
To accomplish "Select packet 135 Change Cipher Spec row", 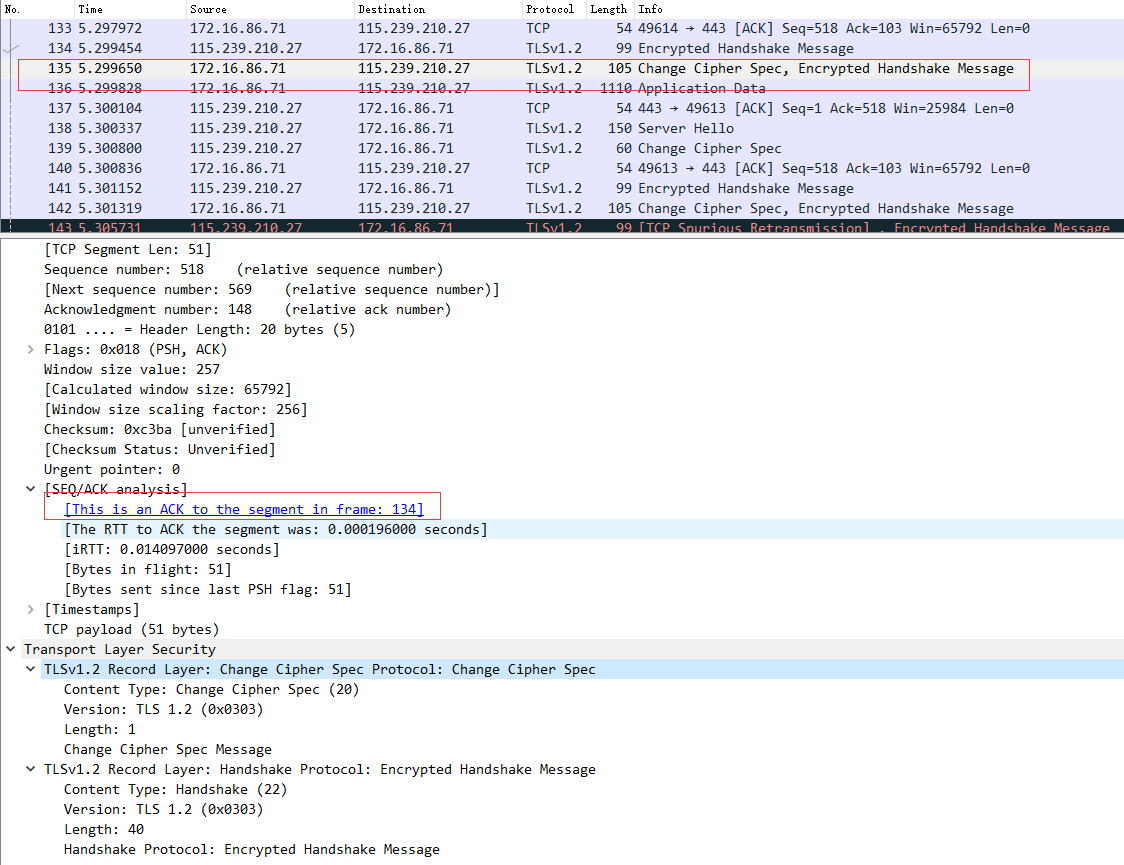I will 562,69.
